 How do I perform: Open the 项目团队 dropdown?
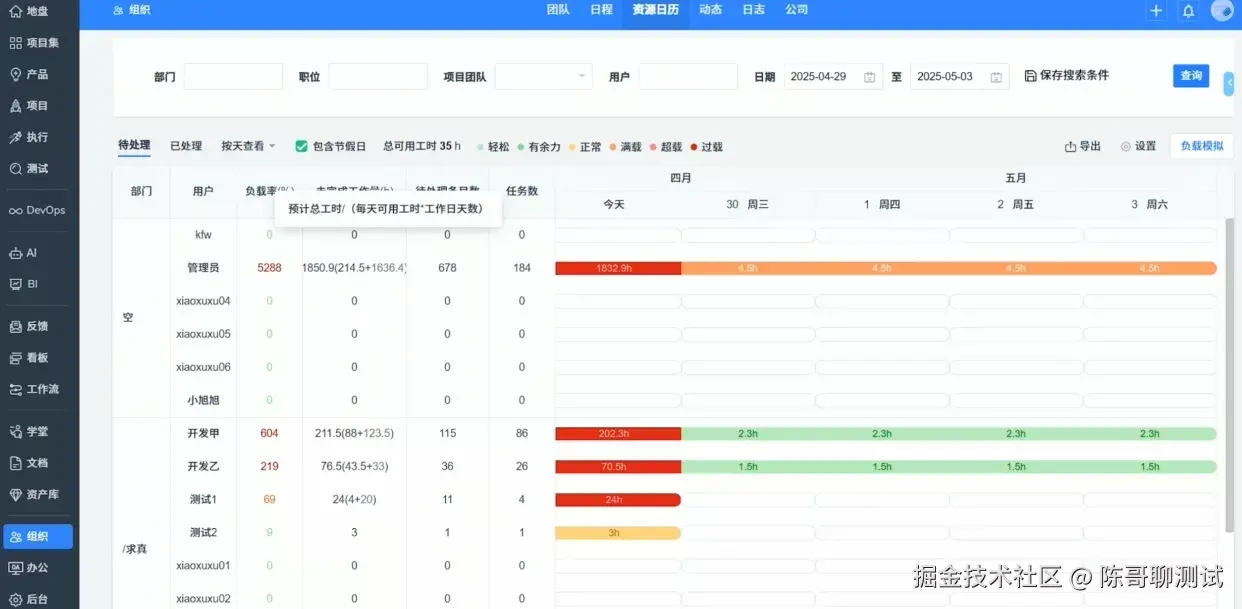[x=543, y=75]
